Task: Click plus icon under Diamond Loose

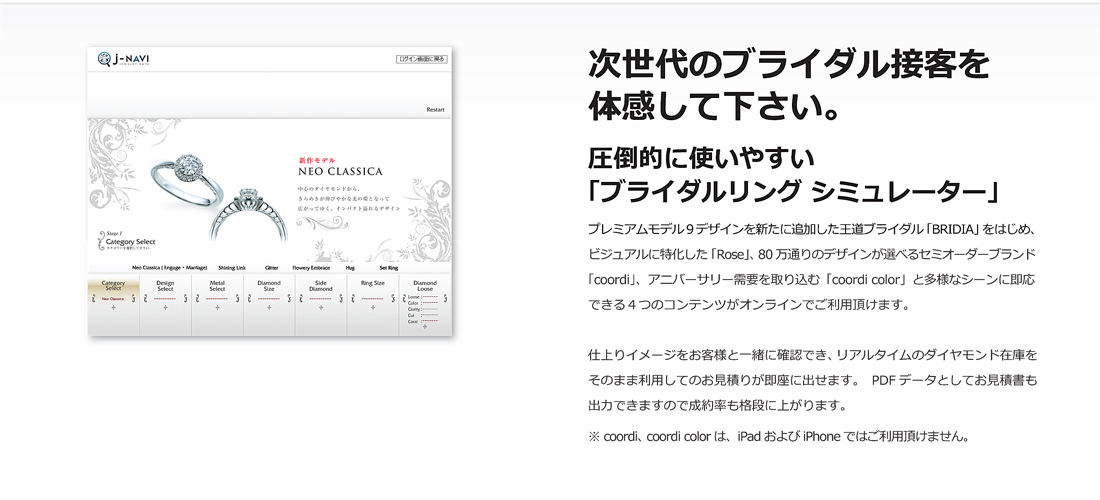Action: tap(424, 327)
